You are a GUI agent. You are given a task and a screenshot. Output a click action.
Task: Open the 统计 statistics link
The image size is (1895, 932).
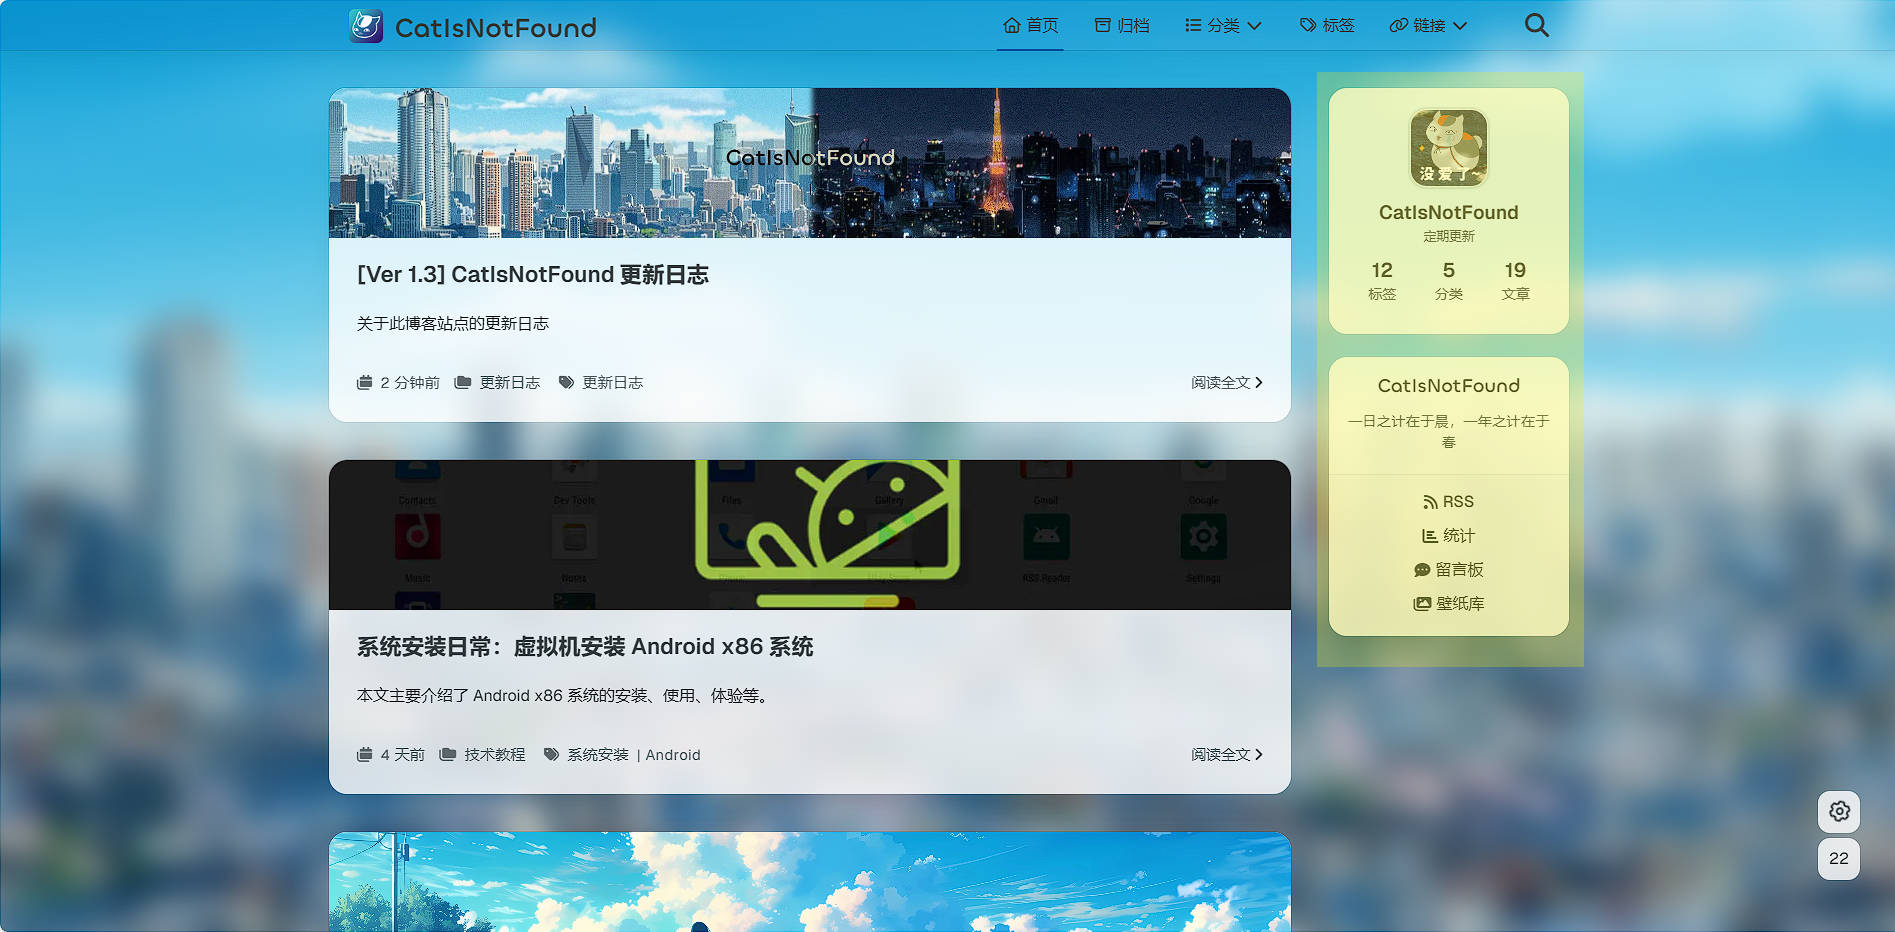tap(1448, 535)
